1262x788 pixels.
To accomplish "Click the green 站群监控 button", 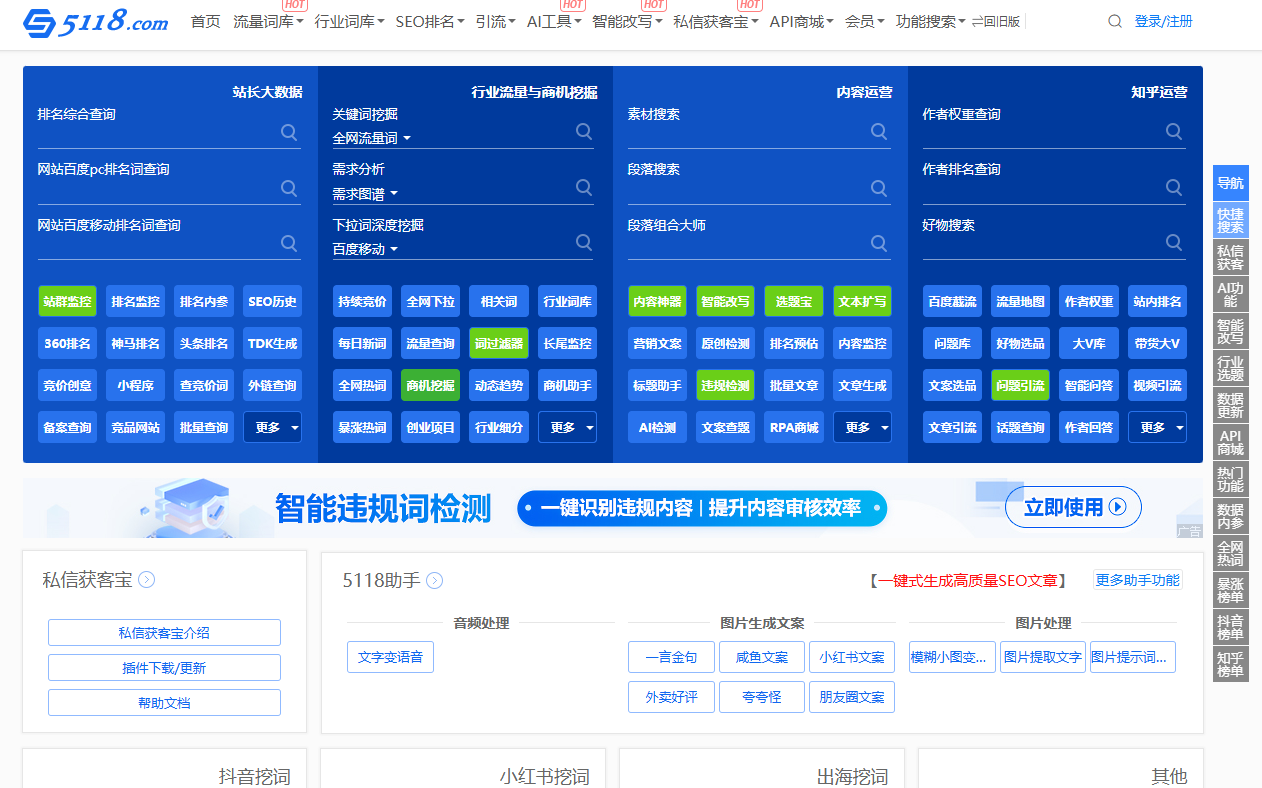I will pyautogui.click(x=68, y=301).
